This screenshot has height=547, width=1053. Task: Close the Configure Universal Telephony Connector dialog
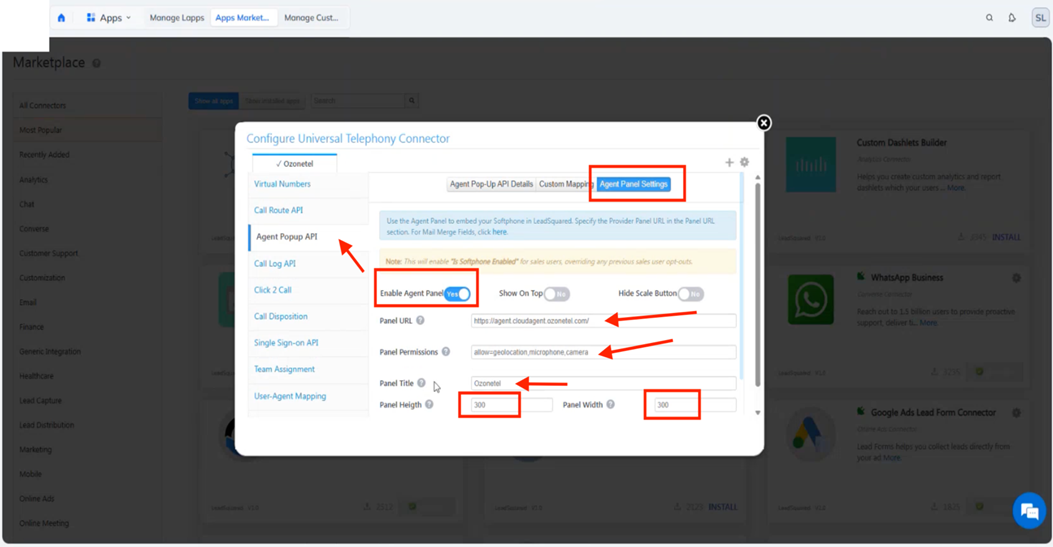coord(764,123)
